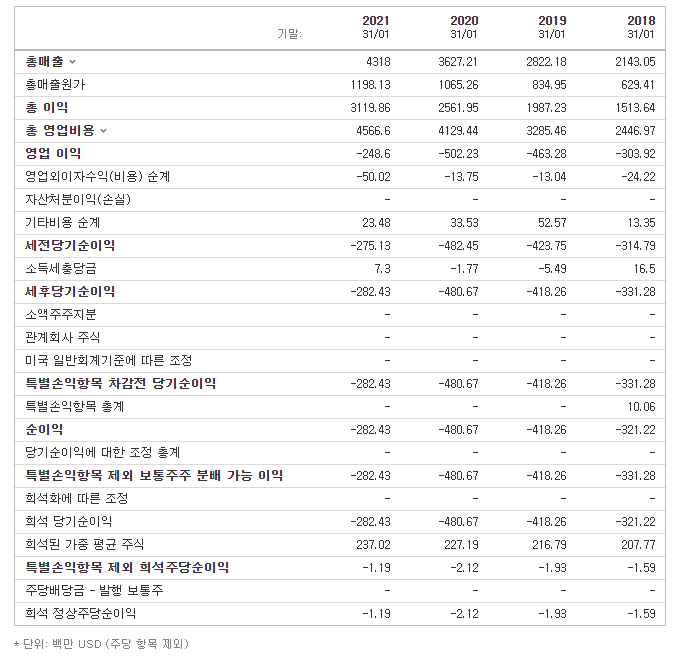This screenshot has width=673, height=656.
Task: Select 미국 일반회계기준에 따른 조정 label
Action: coord(109,360)
